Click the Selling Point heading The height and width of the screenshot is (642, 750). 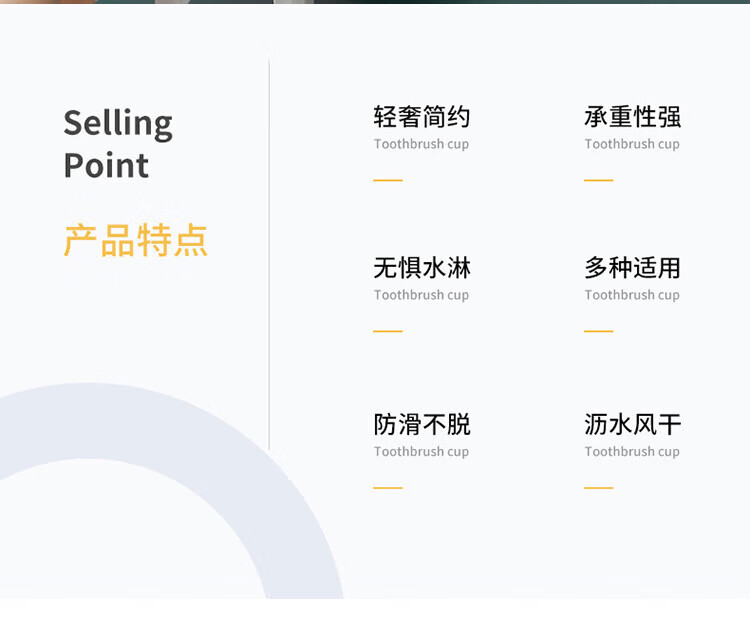tap(118, 143)
